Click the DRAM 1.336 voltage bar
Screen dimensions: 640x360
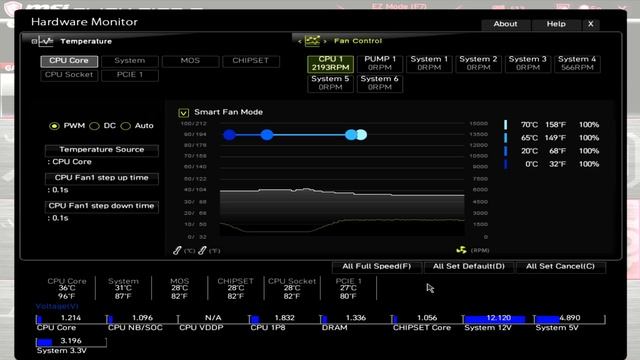click(356, 318)
